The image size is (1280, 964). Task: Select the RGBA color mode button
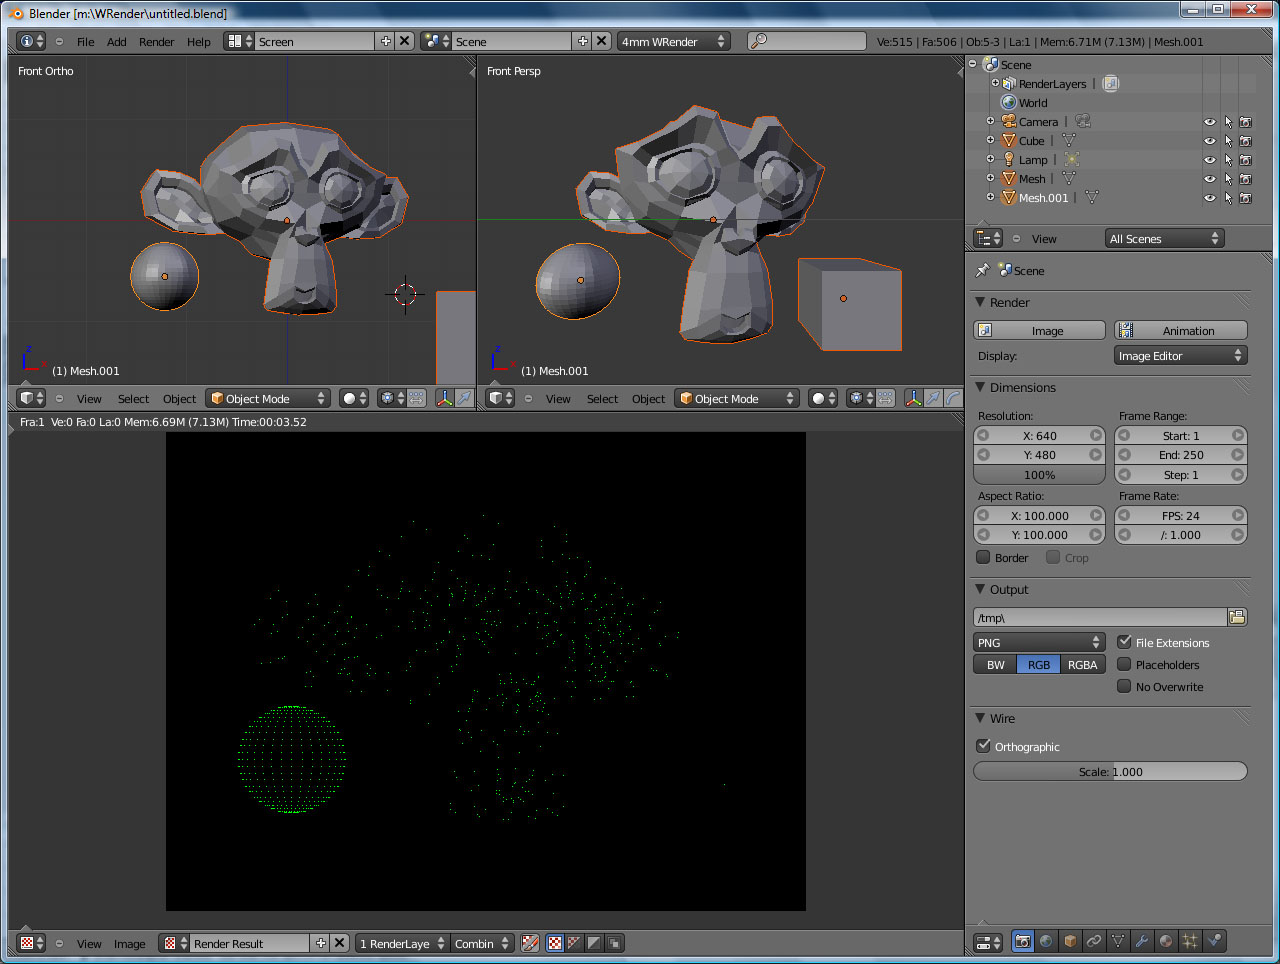click(x=1083, y=665)
